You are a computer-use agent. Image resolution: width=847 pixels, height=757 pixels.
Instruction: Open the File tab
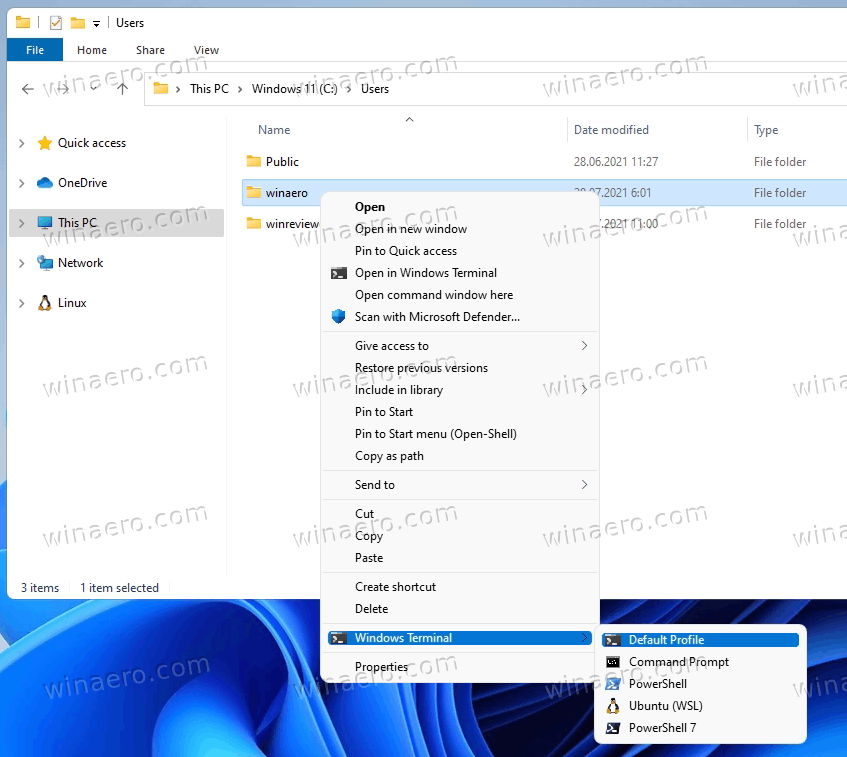pyautogui.click(x=35, y=50)
